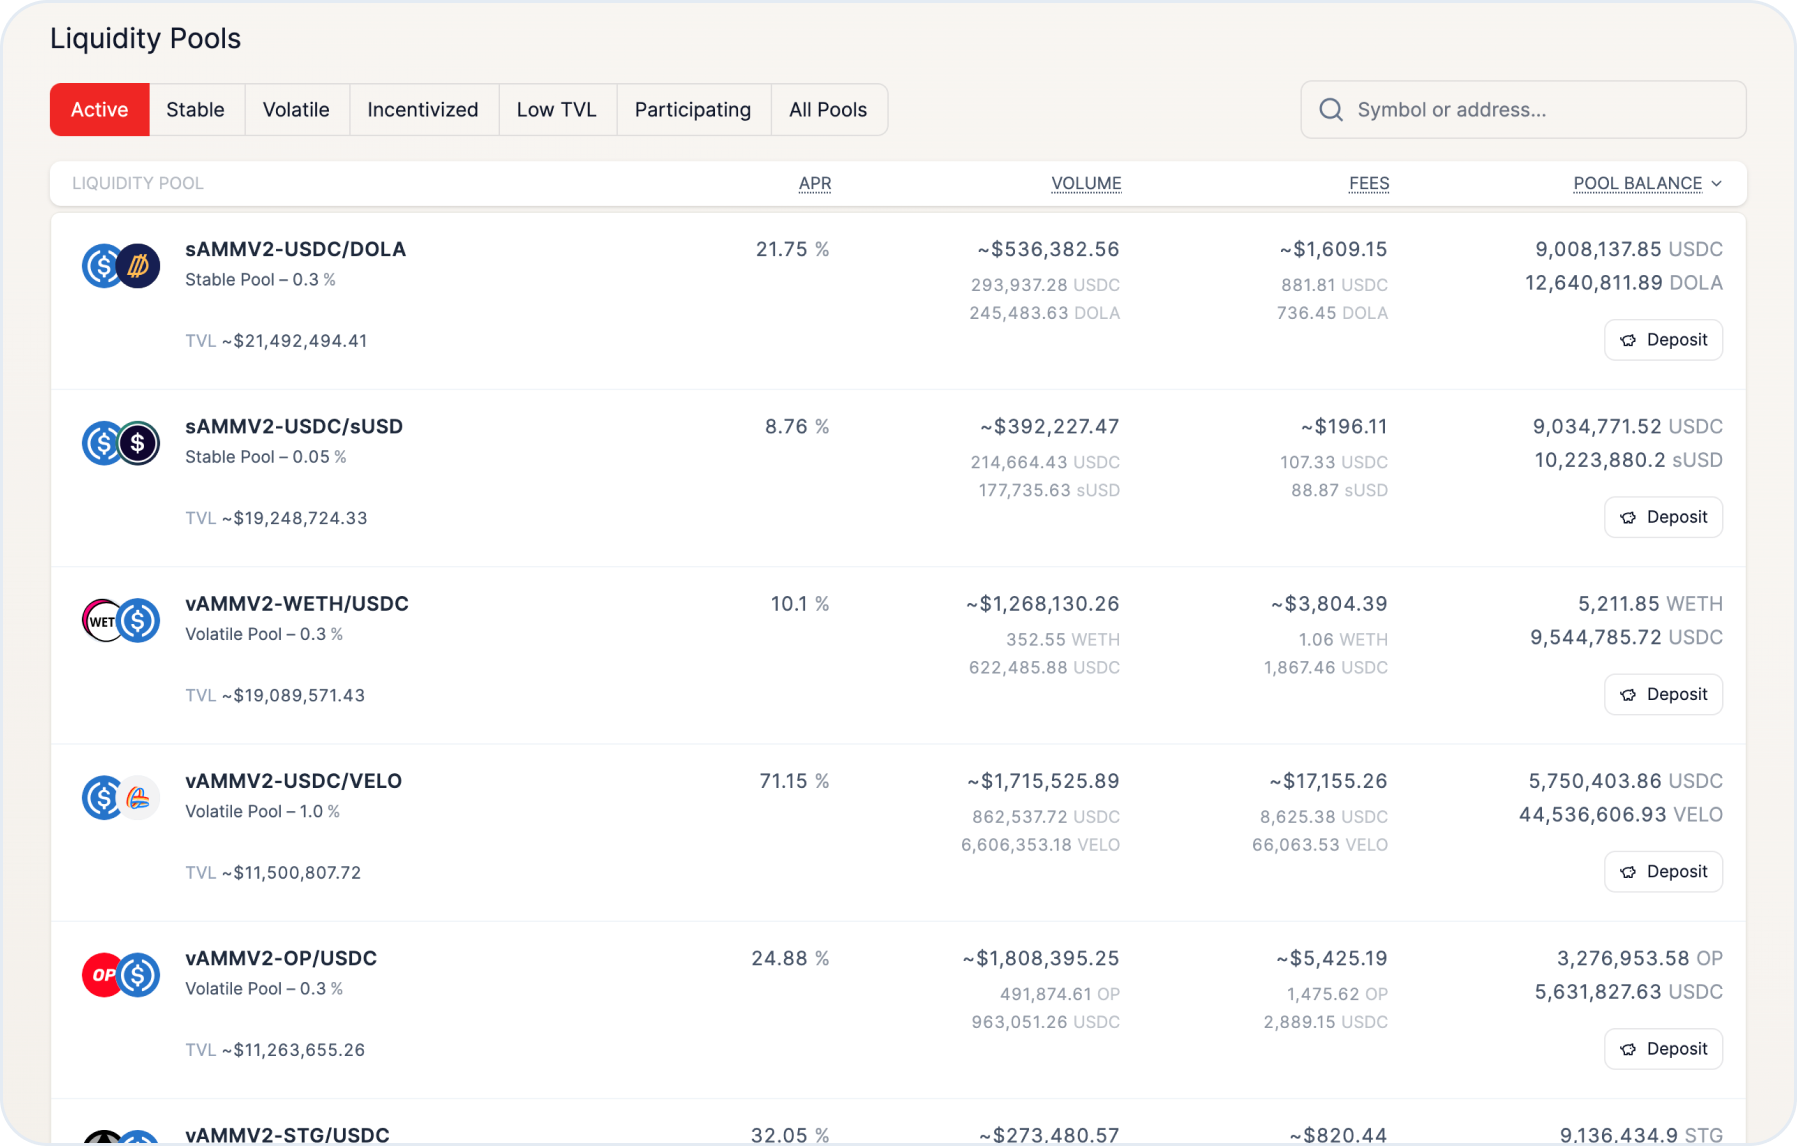Click the USDC/VELO pool token pair icon
1797x1146 pixels.
point(121,798)
